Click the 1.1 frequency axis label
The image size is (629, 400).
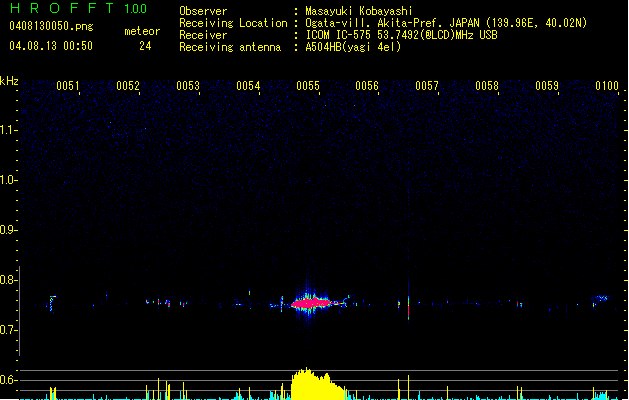tap(8, 130)
